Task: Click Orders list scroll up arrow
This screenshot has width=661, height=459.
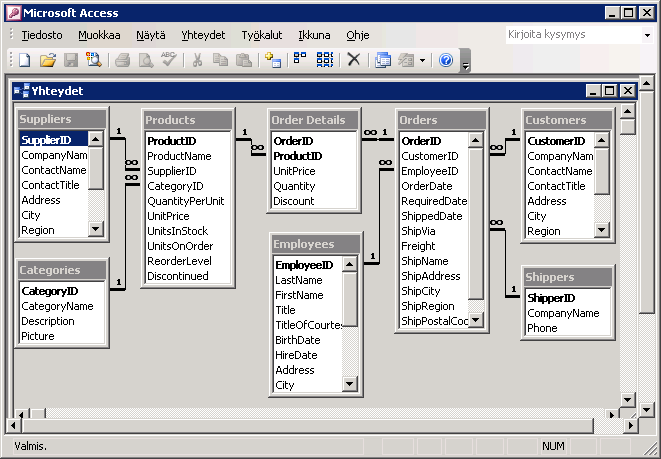Action: [476, 140]
